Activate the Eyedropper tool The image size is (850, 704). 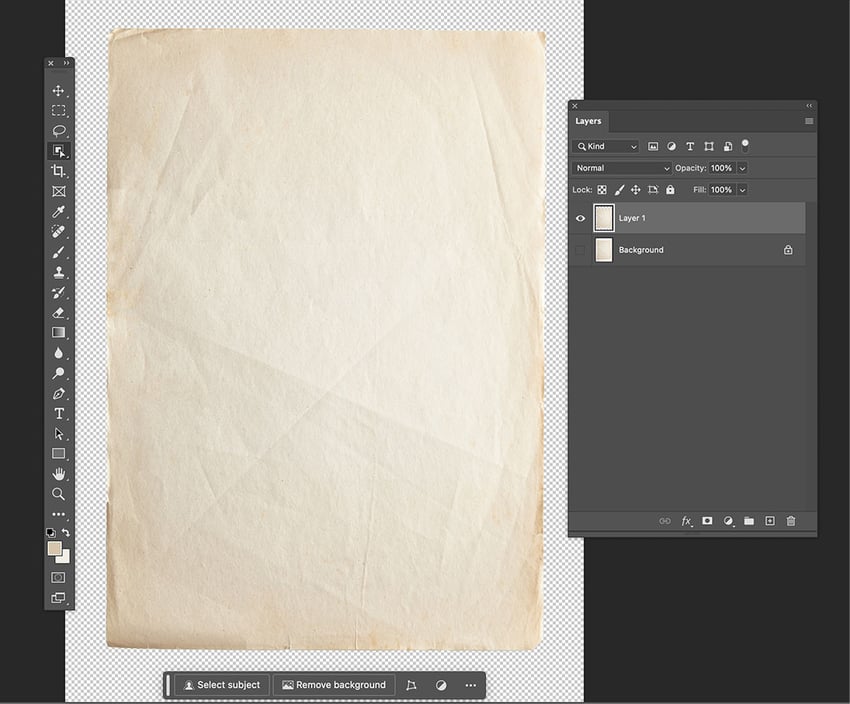(x=59, y=211)
